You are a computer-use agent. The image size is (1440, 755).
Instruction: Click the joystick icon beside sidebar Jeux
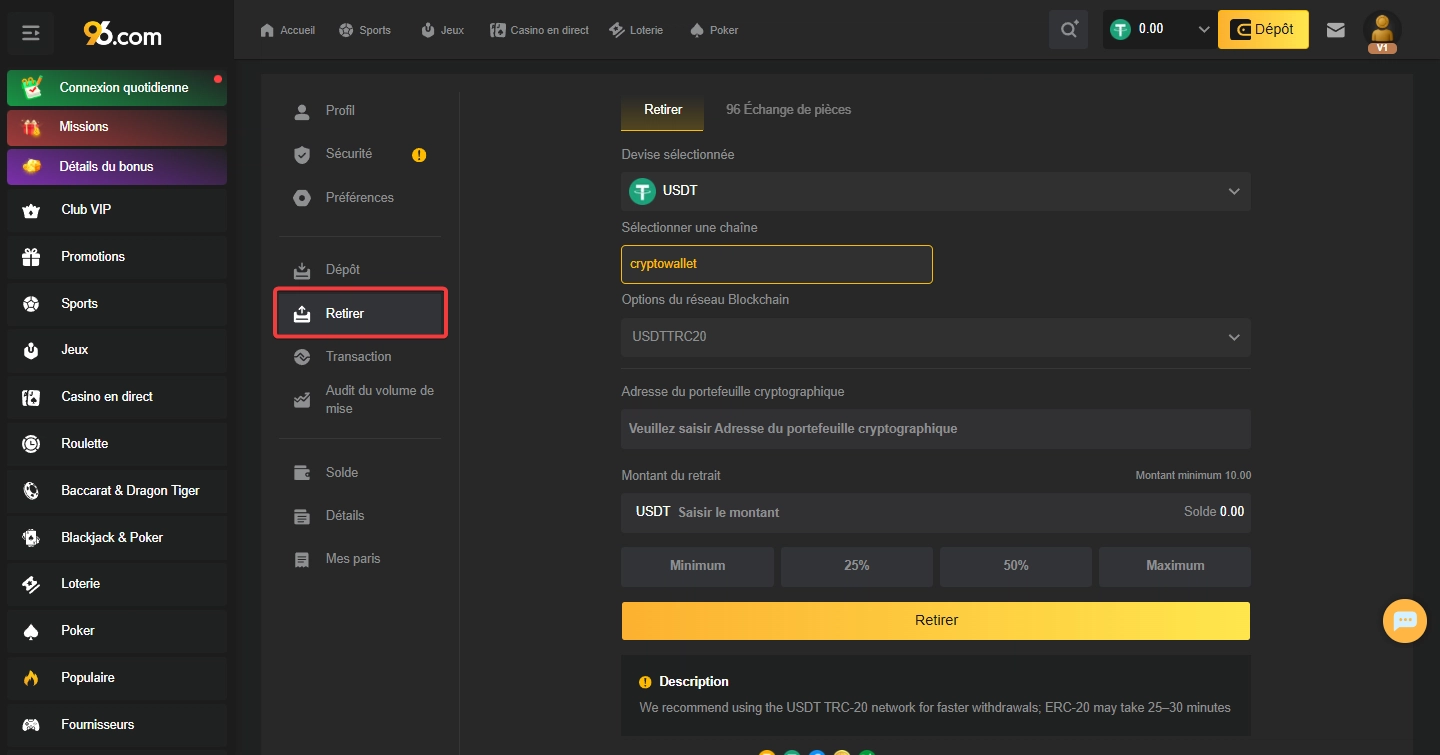[31, 350]
